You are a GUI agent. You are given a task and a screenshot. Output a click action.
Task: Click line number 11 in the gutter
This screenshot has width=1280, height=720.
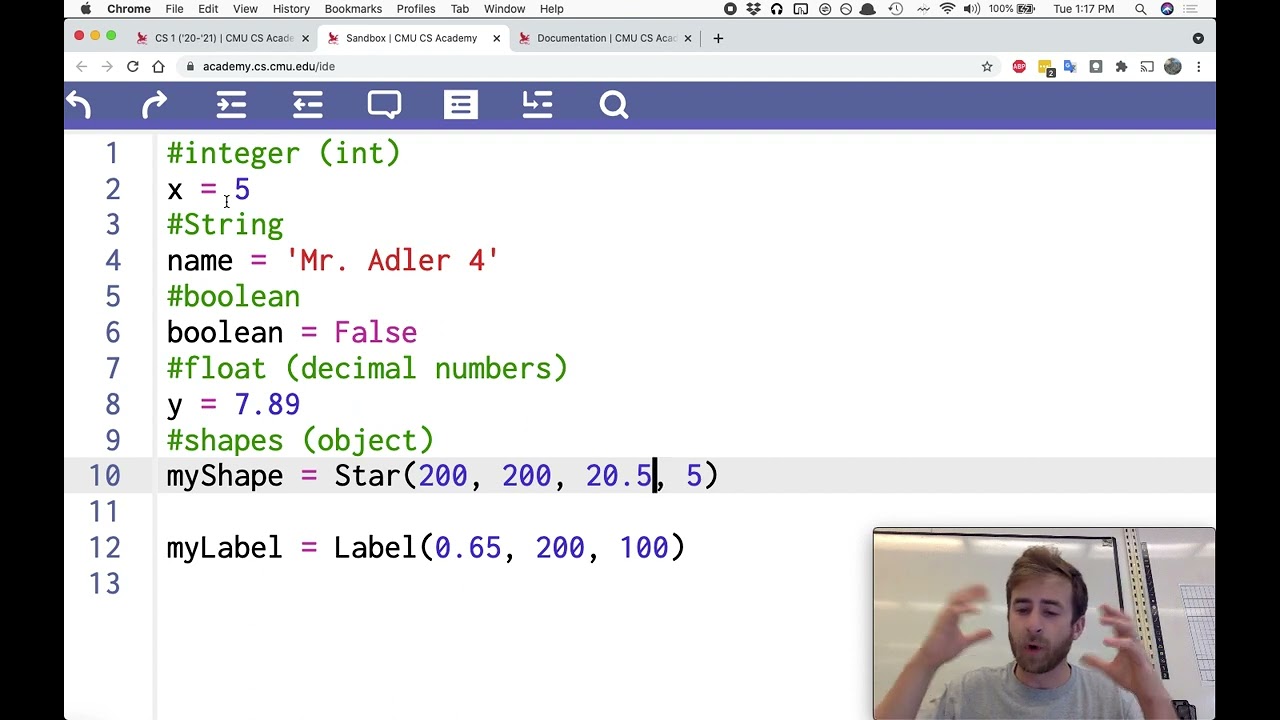click(104, 512)
